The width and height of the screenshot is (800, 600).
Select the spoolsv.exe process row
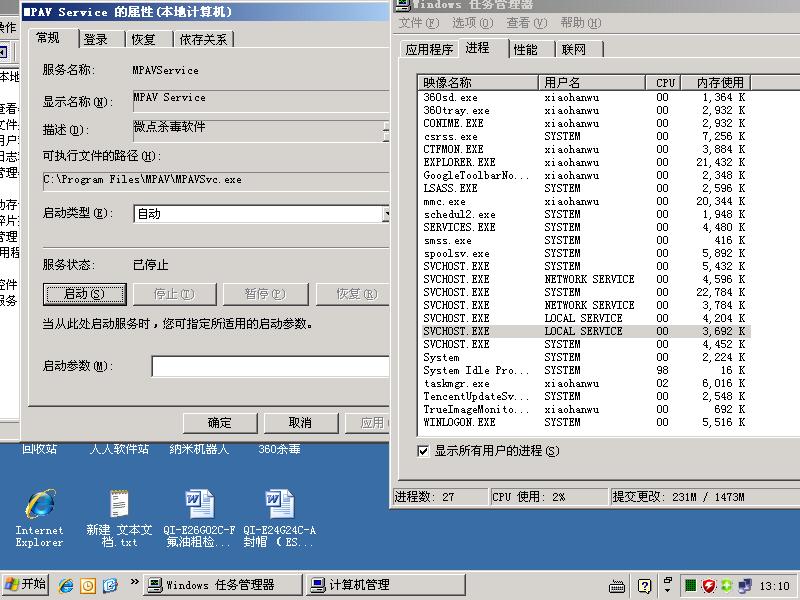pyautogui.click(x=585, y=254)
